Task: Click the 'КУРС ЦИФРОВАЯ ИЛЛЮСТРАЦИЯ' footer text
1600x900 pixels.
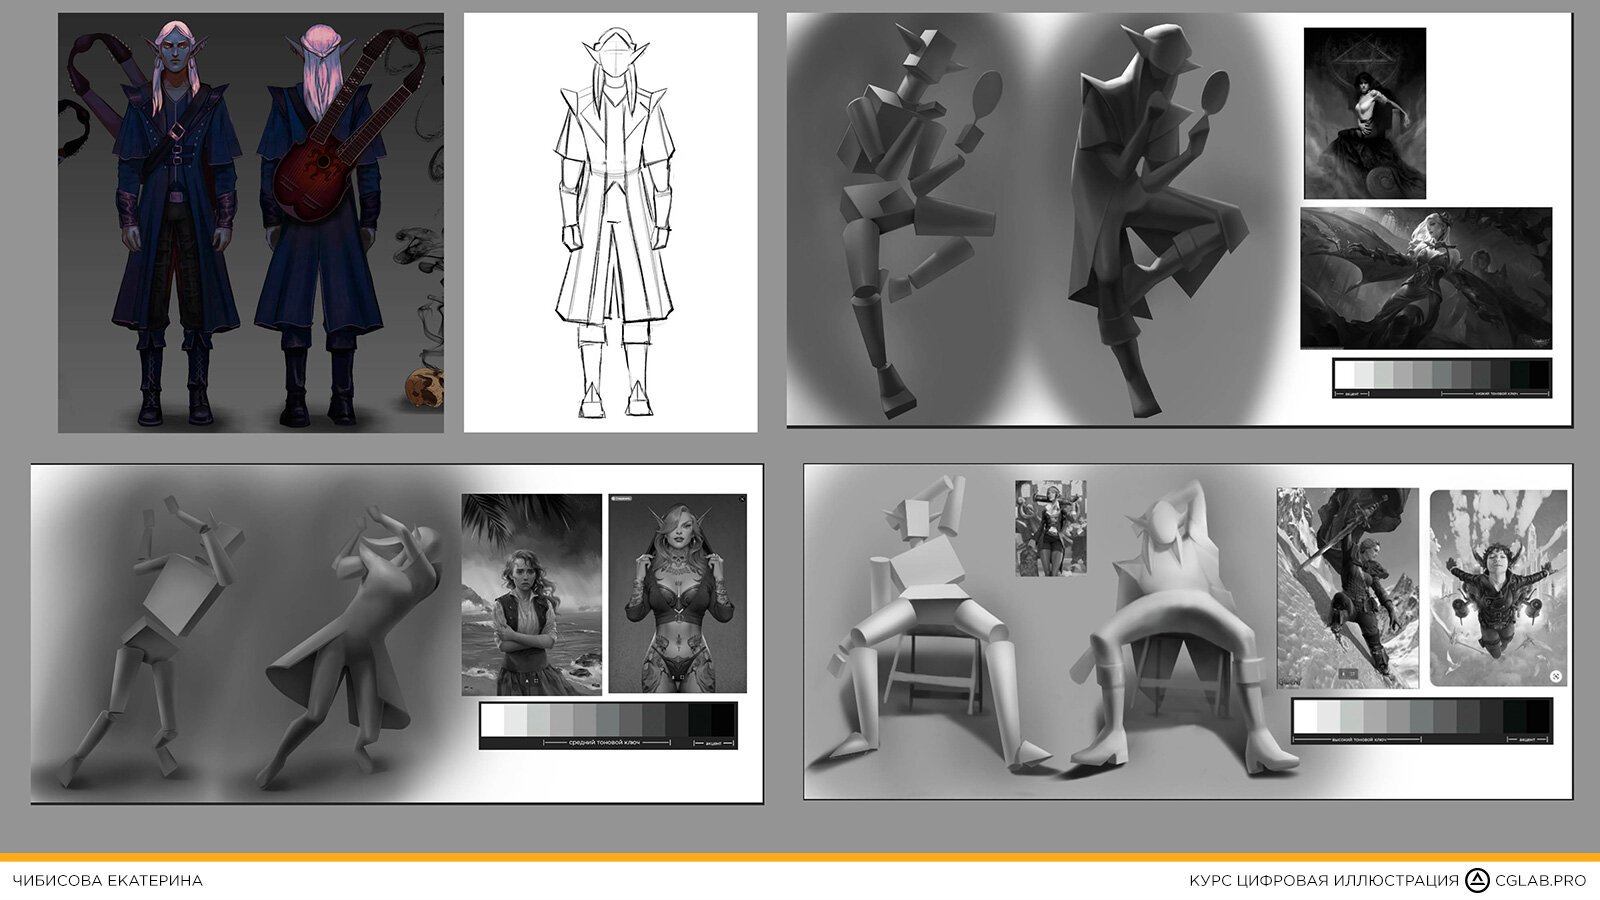Action: click(x=1324, y=881)
